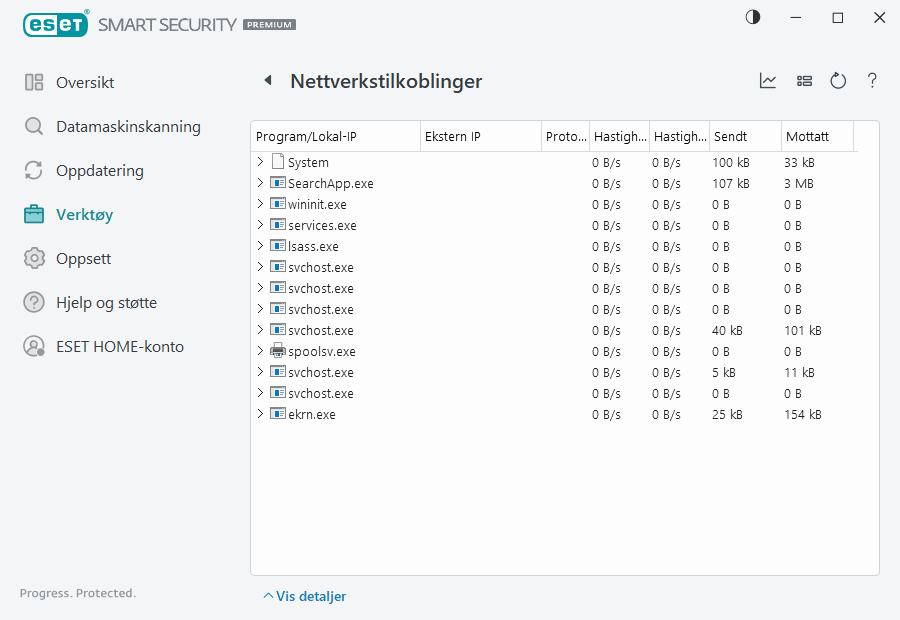Go back using the arrow beside Nettverkstilkoblinger
This screenshot has height=620, width=900.
[267, 81]
